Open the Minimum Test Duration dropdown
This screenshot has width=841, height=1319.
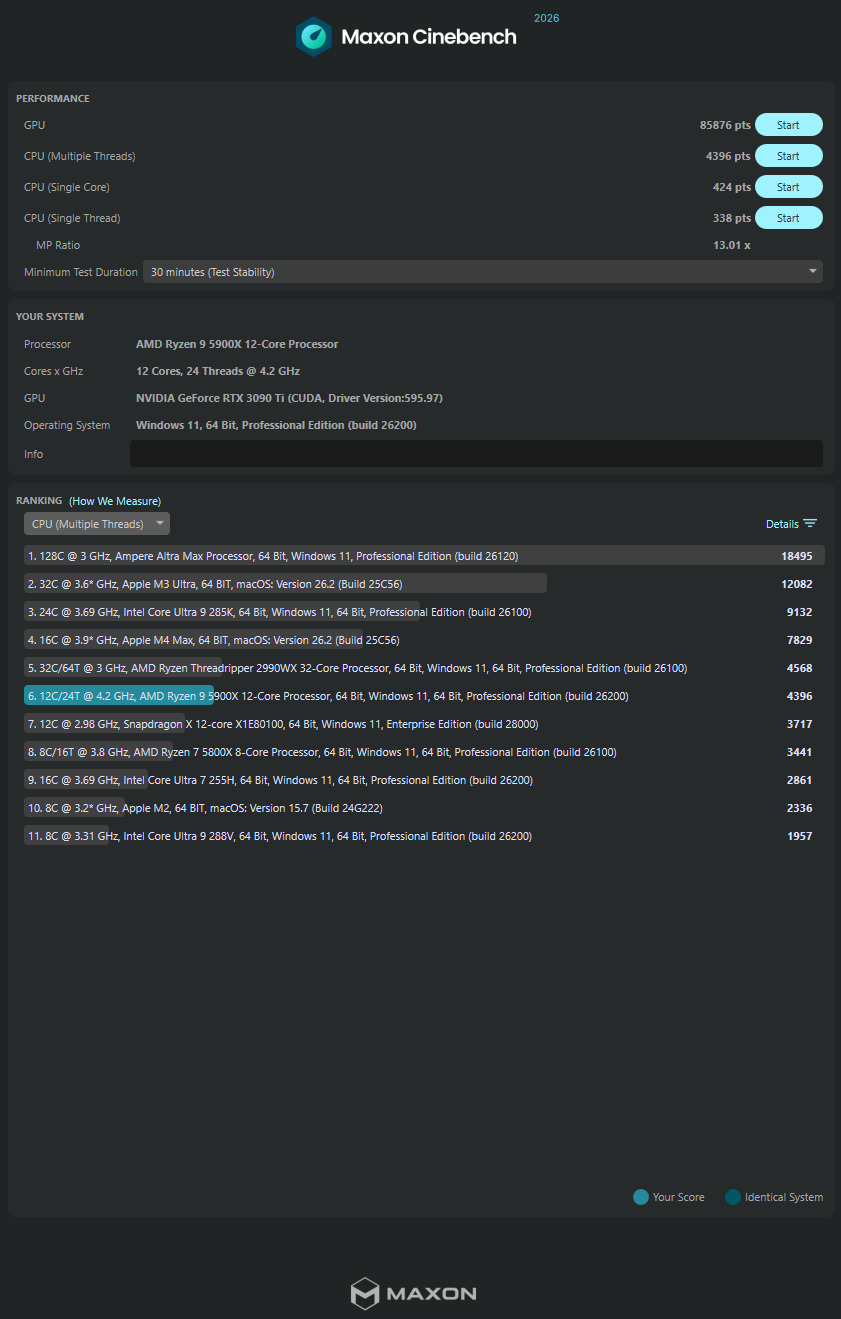coord(482,272)
